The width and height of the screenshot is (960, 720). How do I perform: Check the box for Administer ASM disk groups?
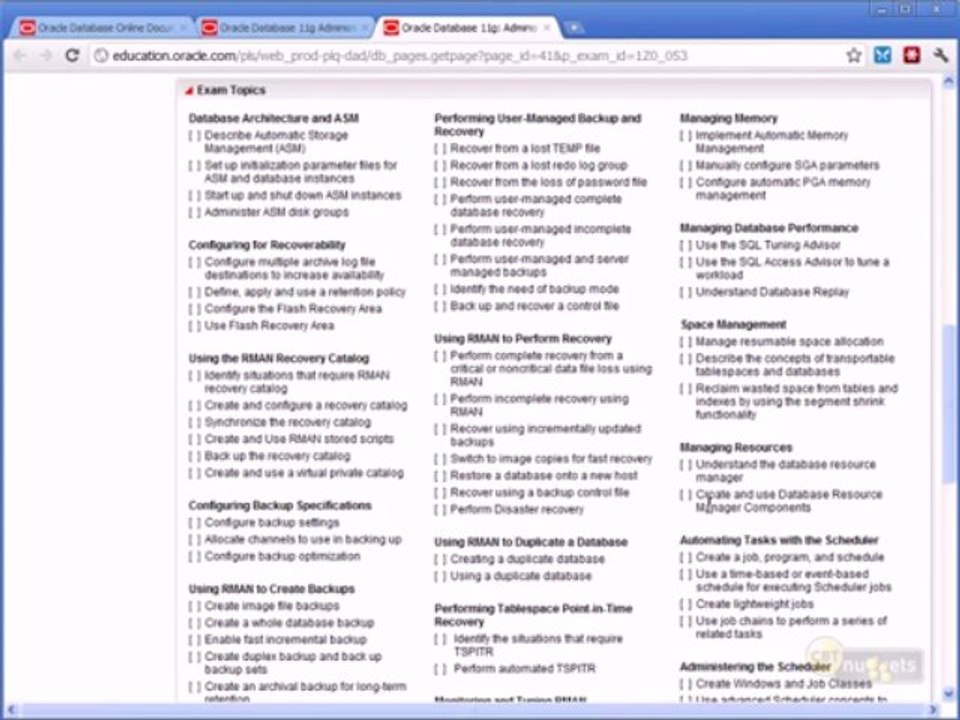coord(195,212)
